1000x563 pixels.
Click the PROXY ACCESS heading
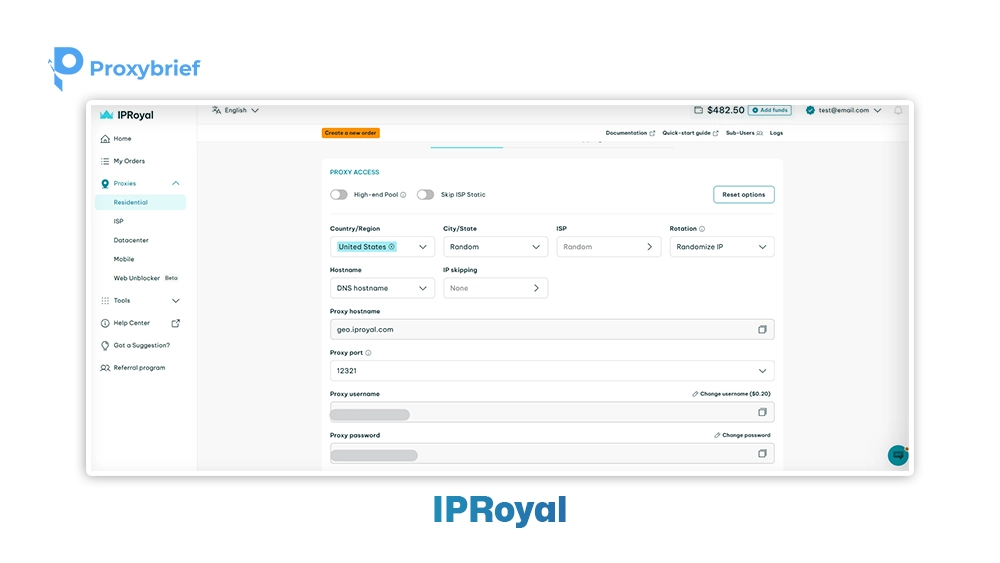[x=355, y=172]
